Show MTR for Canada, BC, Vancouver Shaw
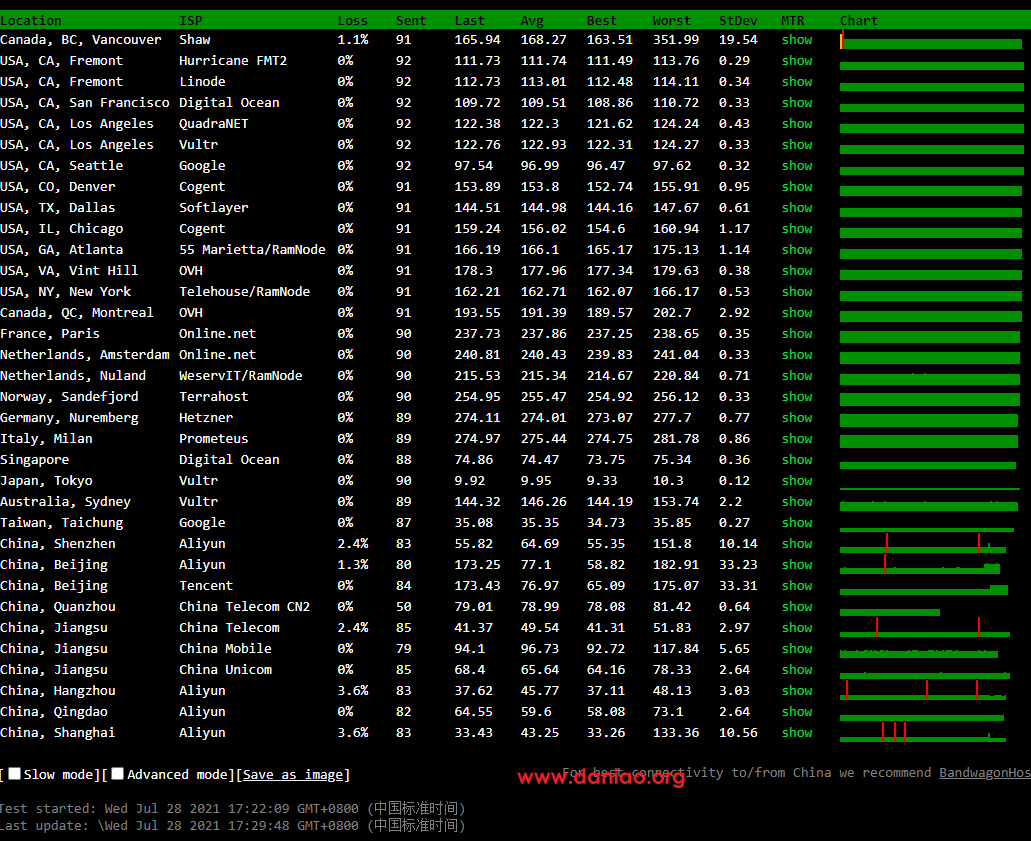Viewport: 1031px width, 841px height. click(x=797, y=39)
